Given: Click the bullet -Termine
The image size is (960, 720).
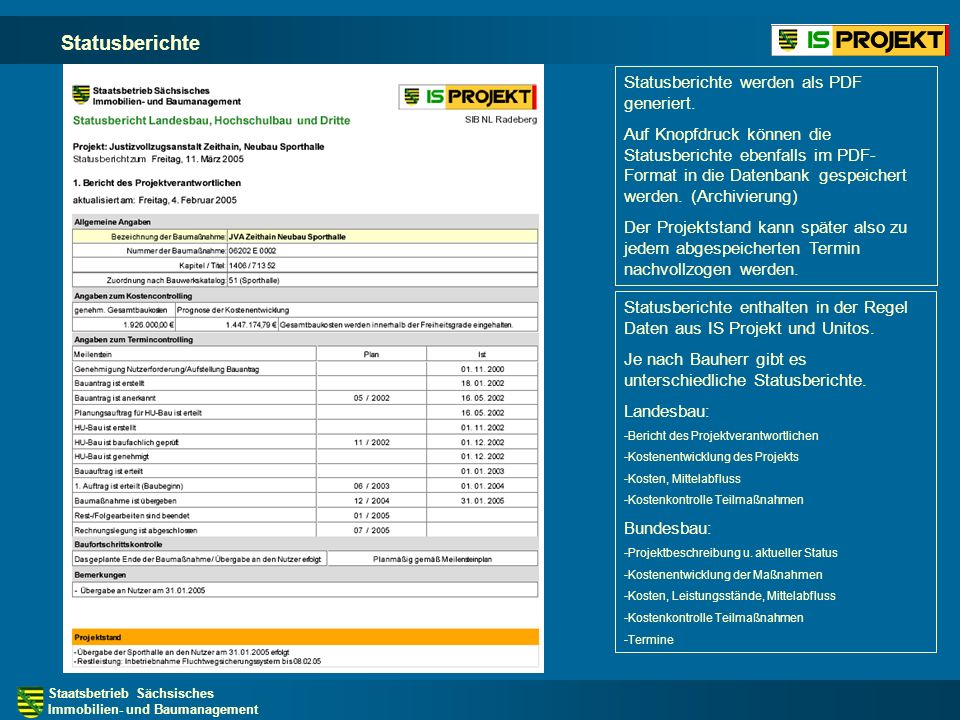Looking at the screenshot, I should click(648, 640).
